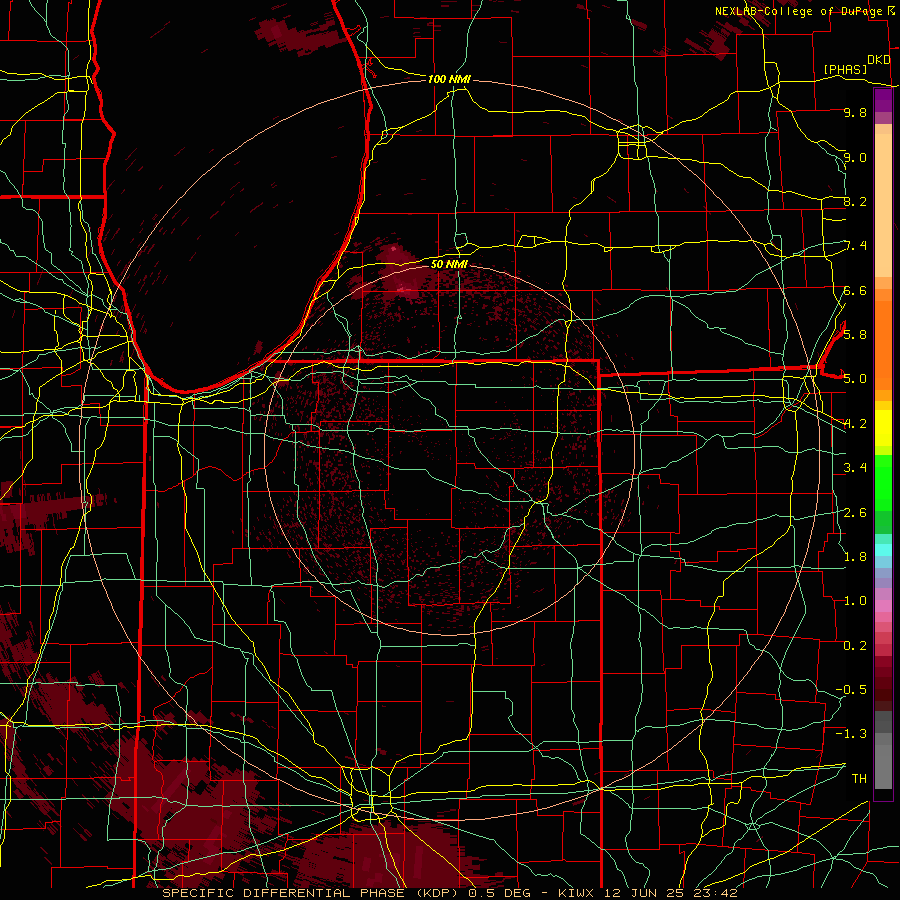Click the small logo after DuPage
This screenshot has width=900, height=900.
pos(891,11)
